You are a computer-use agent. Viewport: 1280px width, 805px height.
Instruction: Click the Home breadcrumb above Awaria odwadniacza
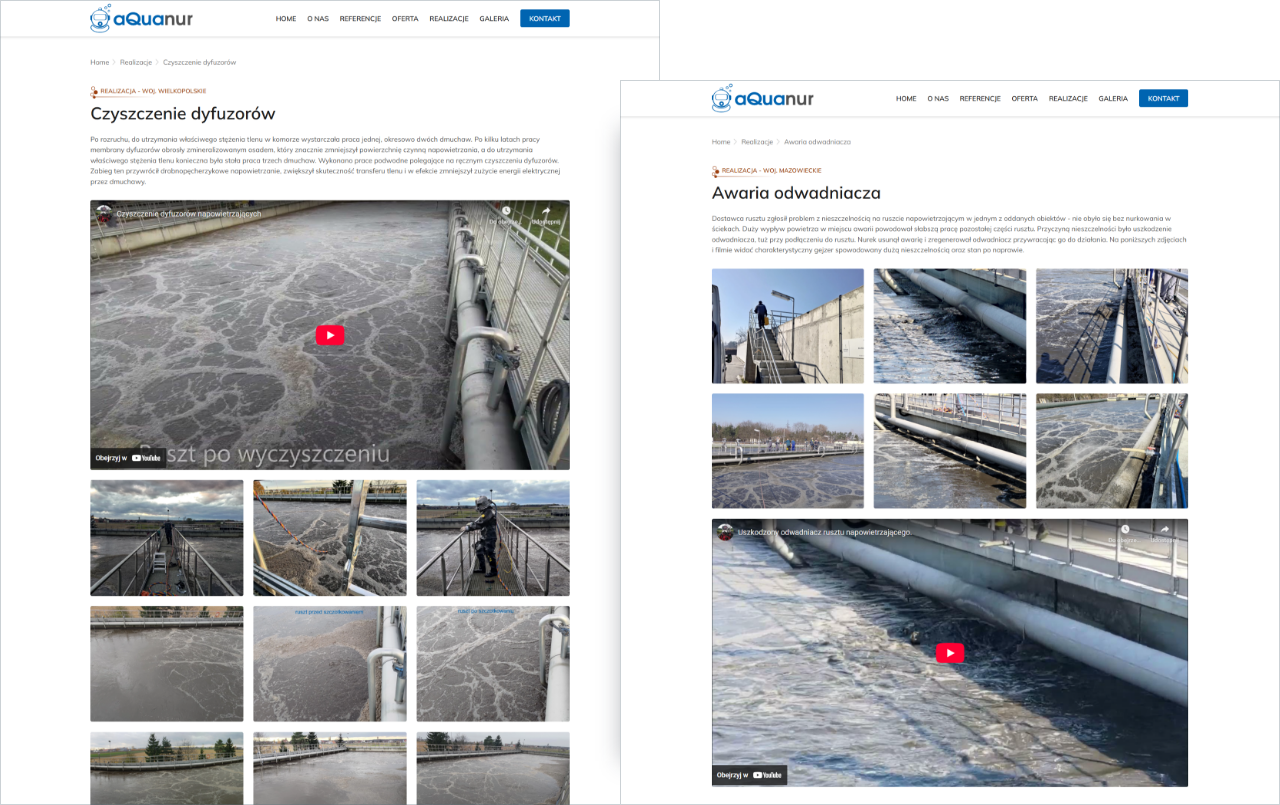[x=721, y=142]
